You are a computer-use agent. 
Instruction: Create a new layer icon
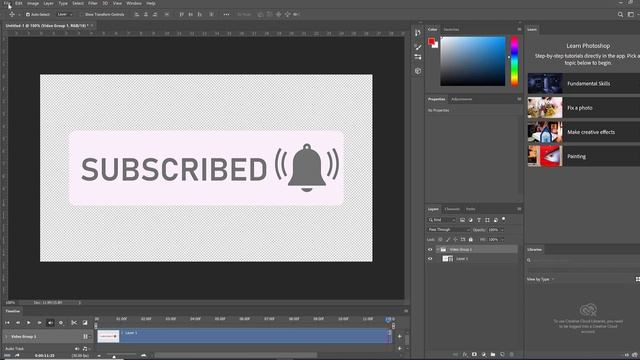point(502,355)
